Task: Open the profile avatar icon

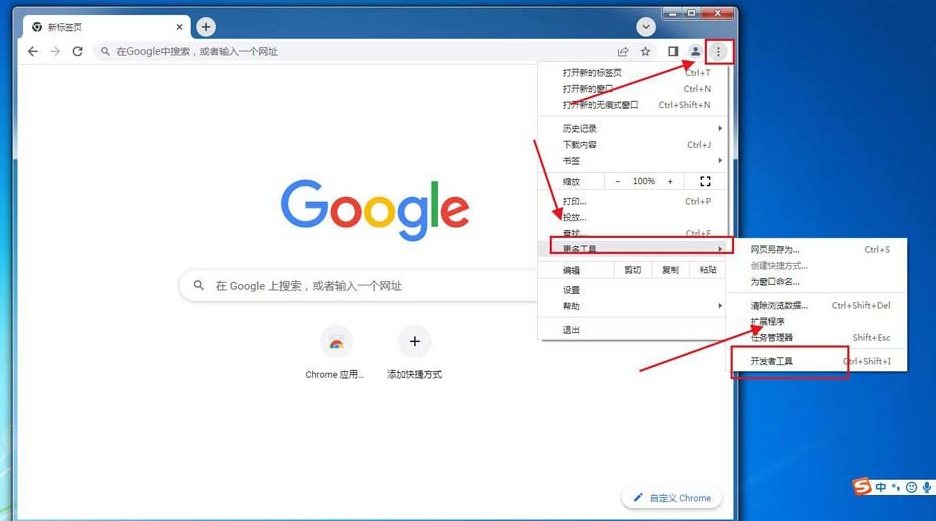Action: coord(696,51)
